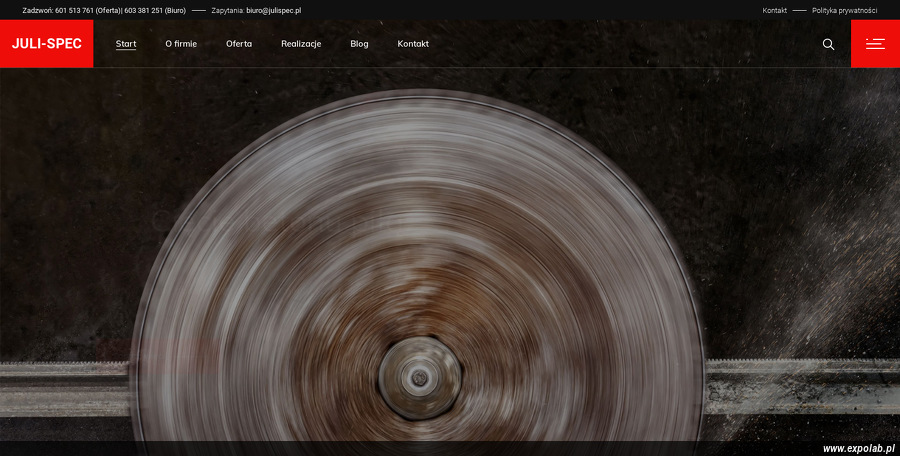Click phone number 601 513 761 (Oferta)
900x456 pixels.
pos(88,10)
